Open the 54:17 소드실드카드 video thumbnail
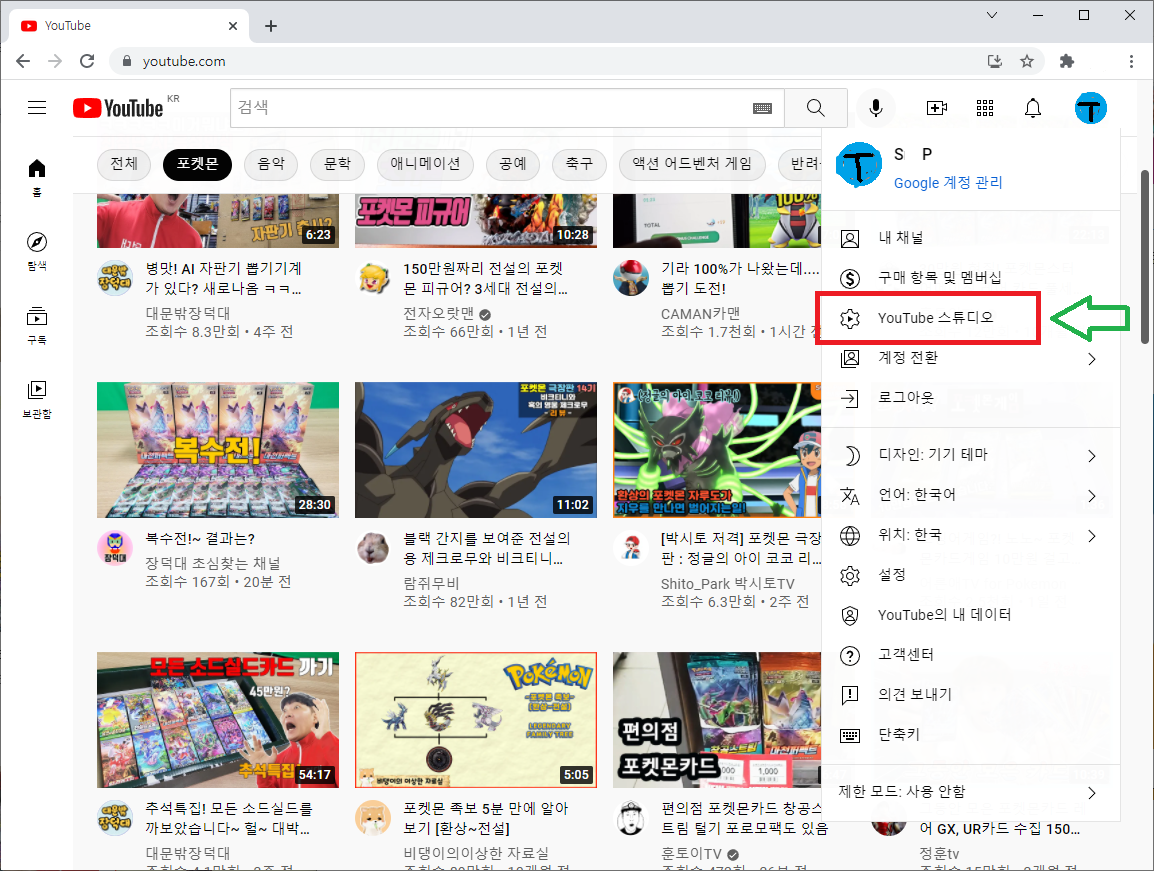This screenshot has width=1154, height=871. (218, 720)
